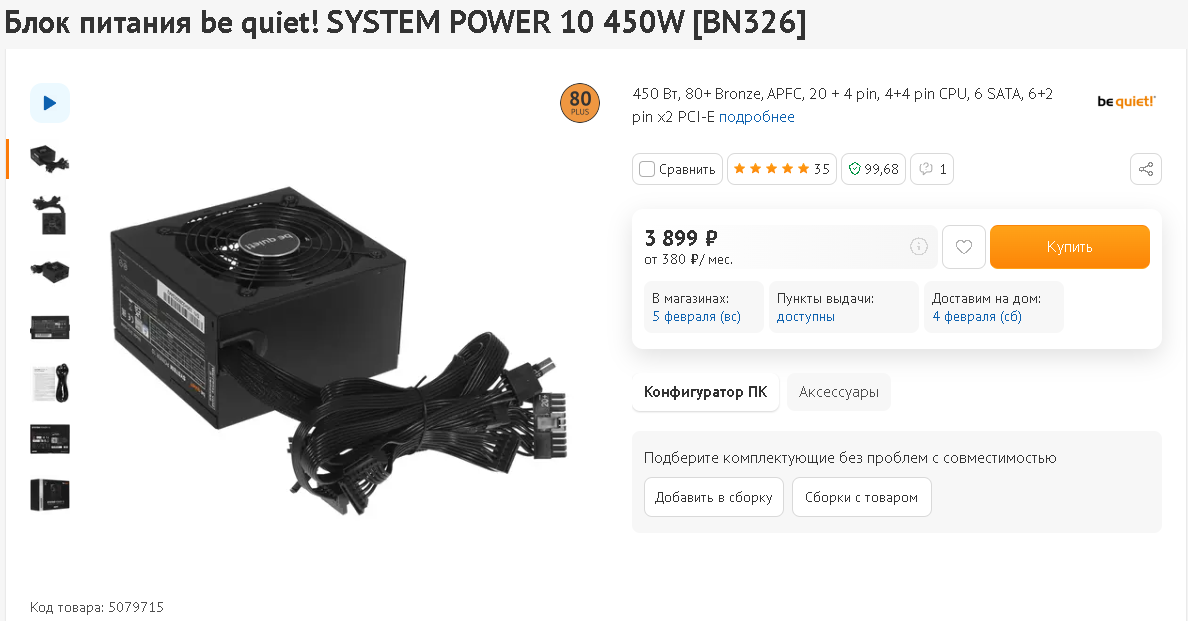Open the share icon menu
Viewport: 1188px width, 621px height.
1146,169
